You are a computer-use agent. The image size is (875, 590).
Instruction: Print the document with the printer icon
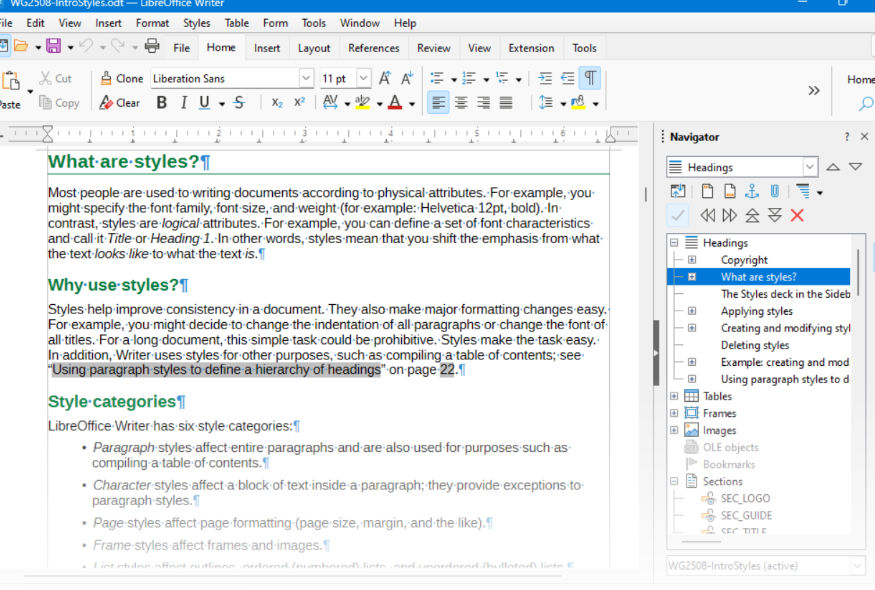[x=152, y=46]
